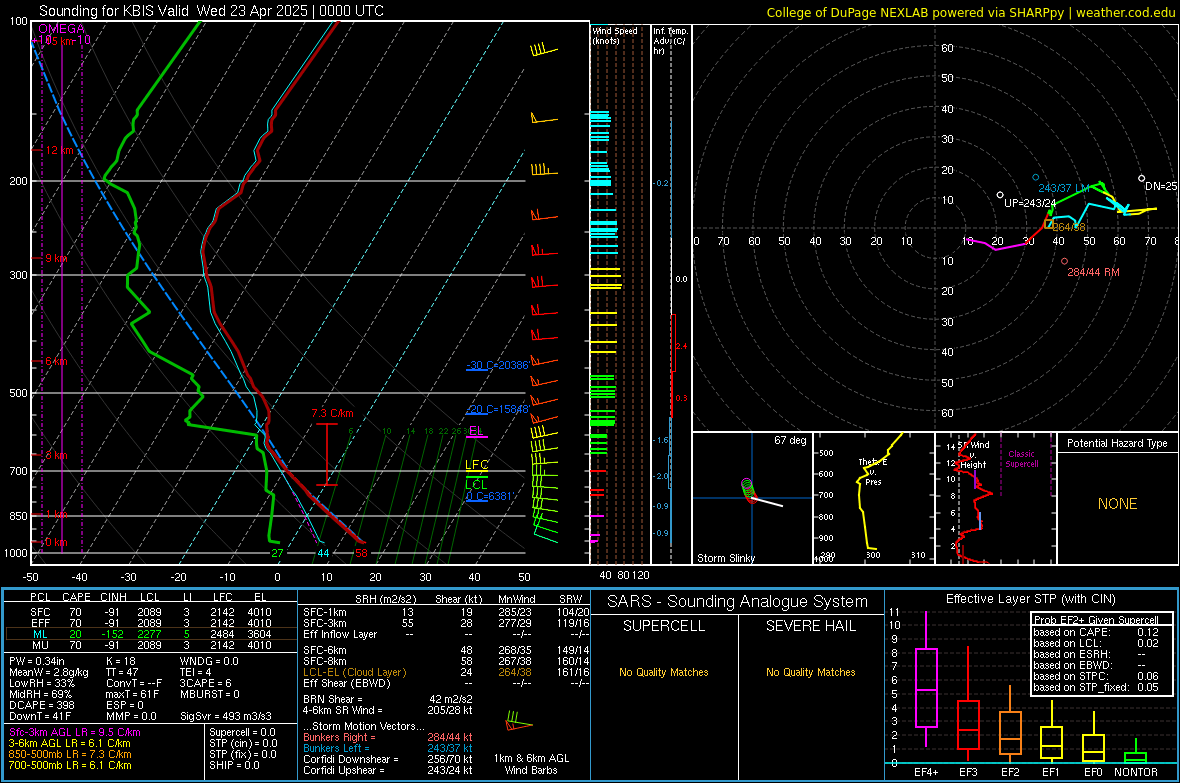Screen dimensions: 1180x783
Task: Click the 850-500mb LR = 7.3 C/km line
Action: point(70,754)
